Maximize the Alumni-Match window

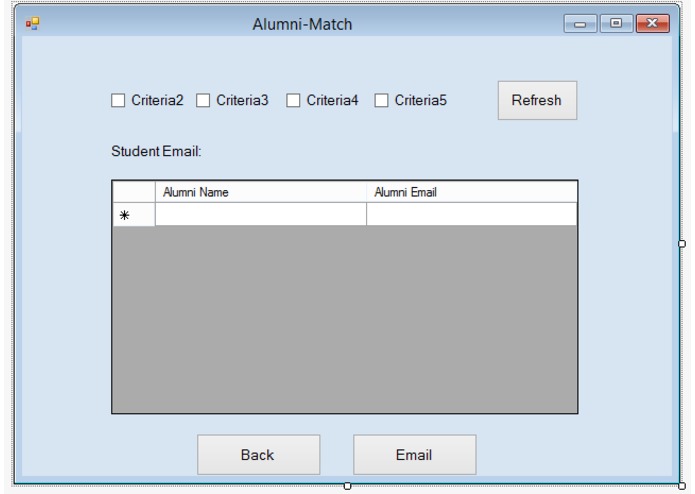click(616, 23)
